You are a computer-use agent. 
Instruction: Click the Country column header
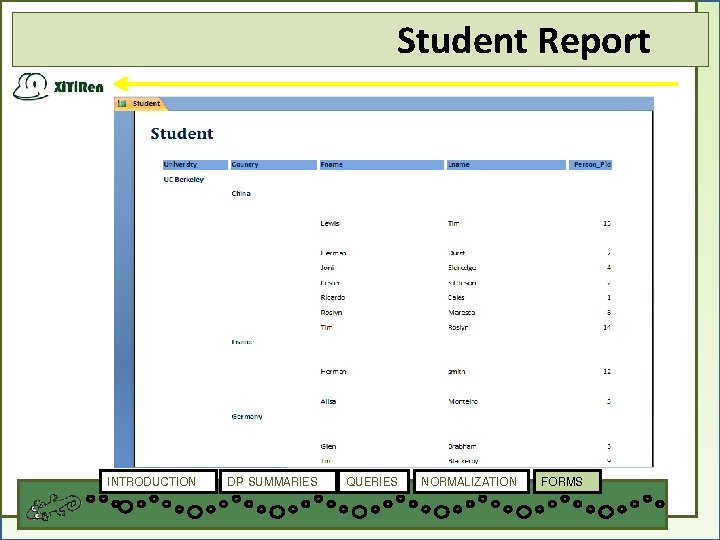[274, 164]
